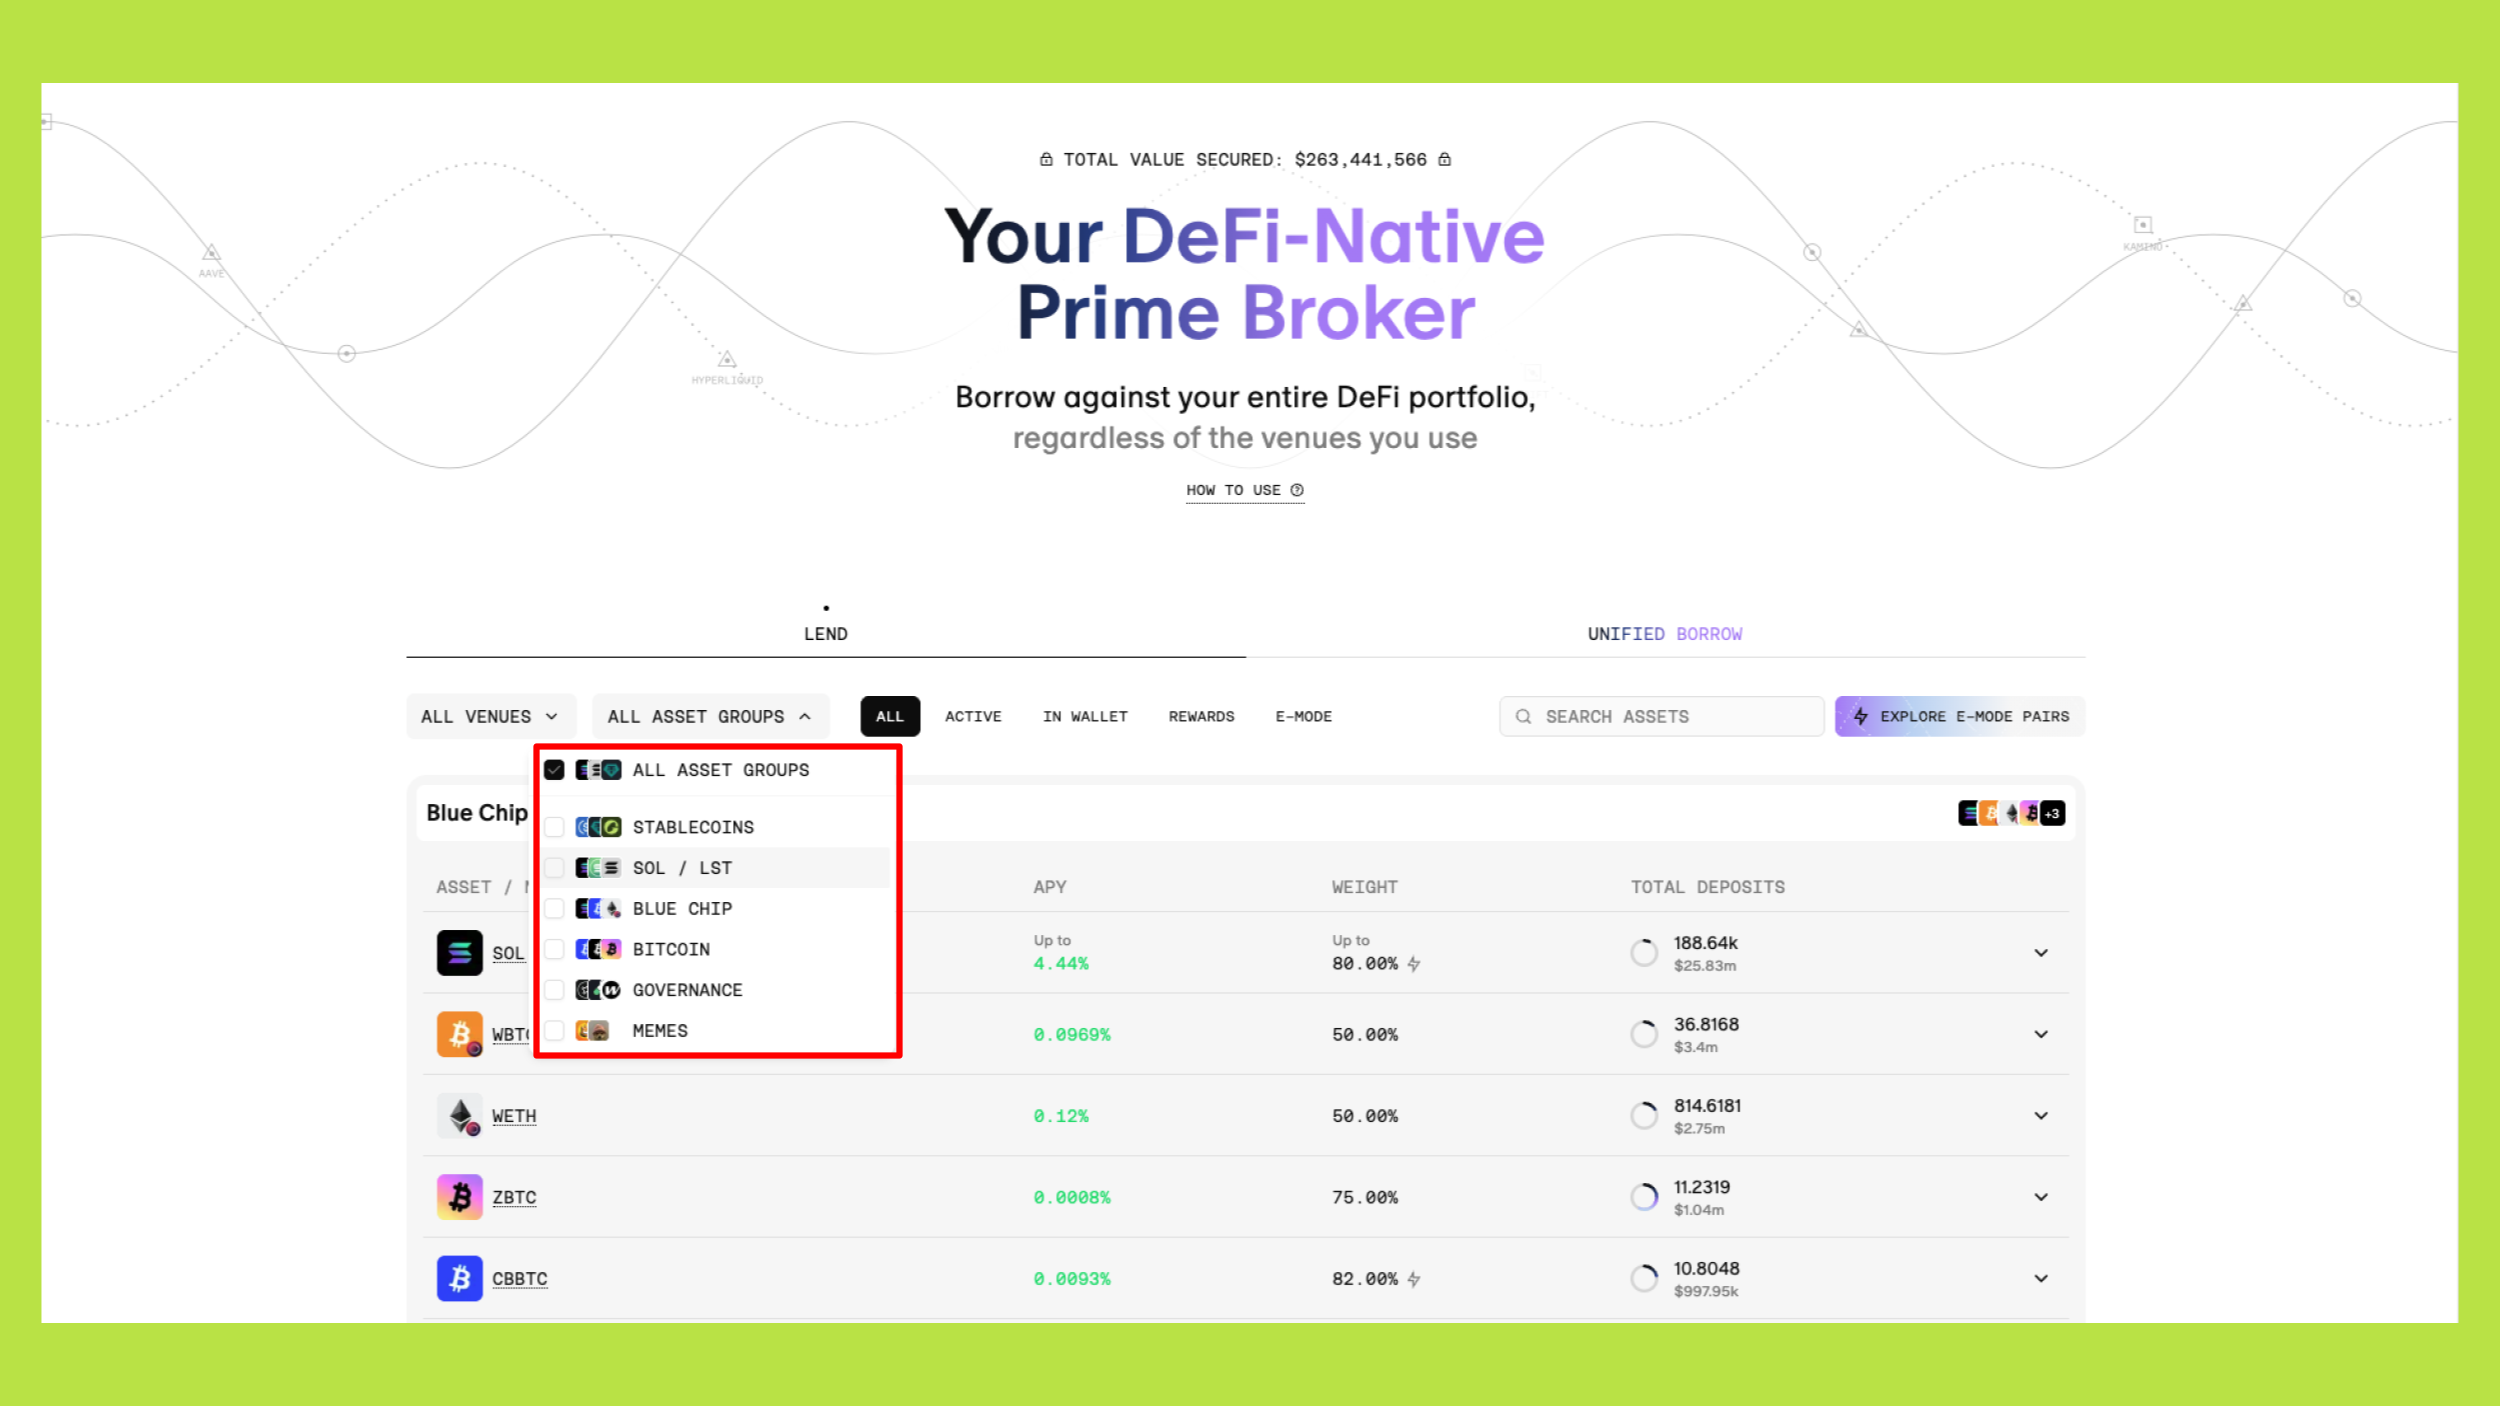
Task: Open the How To Use link
Action: [x=1233, y=490]
